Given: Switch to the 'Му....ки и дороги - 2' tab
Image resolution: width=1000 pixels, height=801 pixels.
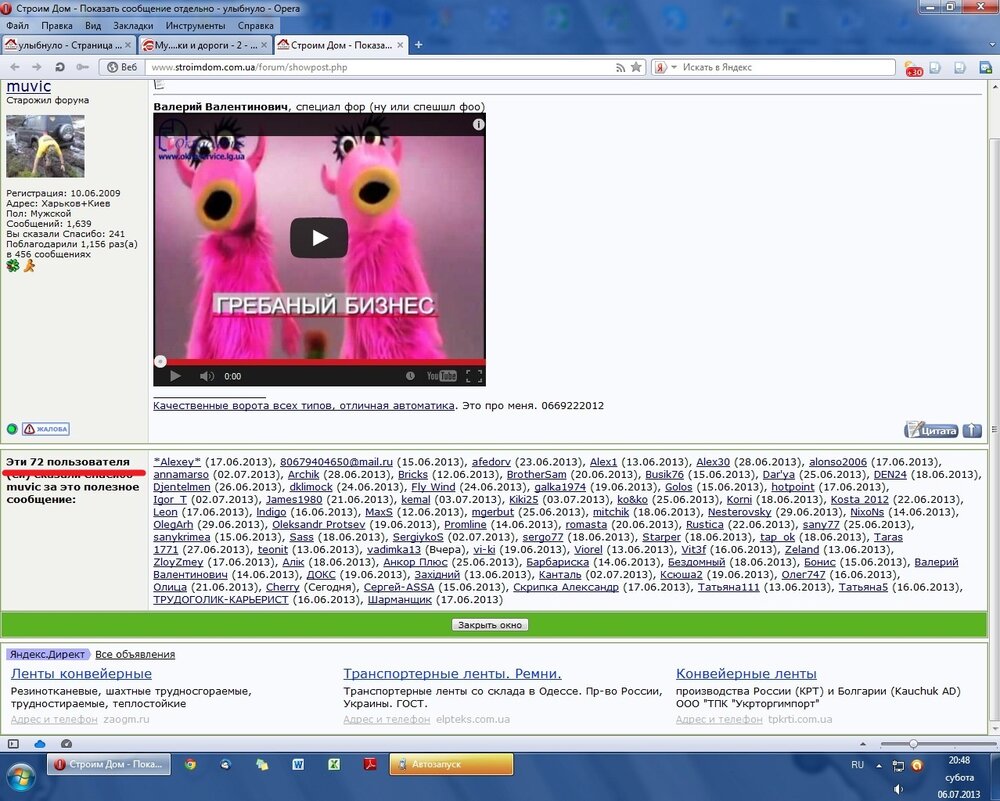Looking at the screenshot, I should click(205, 45).
